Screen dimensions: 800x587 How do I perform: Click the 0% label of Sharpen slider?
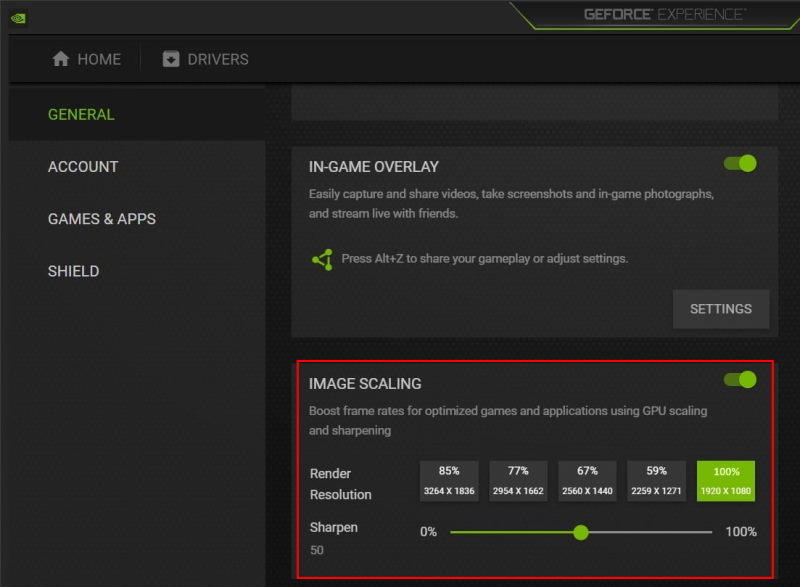428,532
